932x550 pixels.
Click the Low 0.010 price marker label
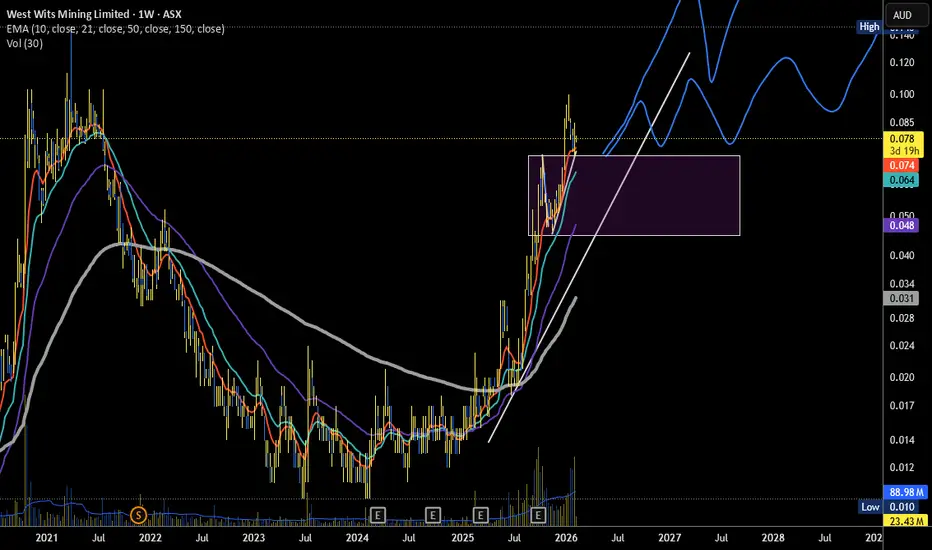889,507
